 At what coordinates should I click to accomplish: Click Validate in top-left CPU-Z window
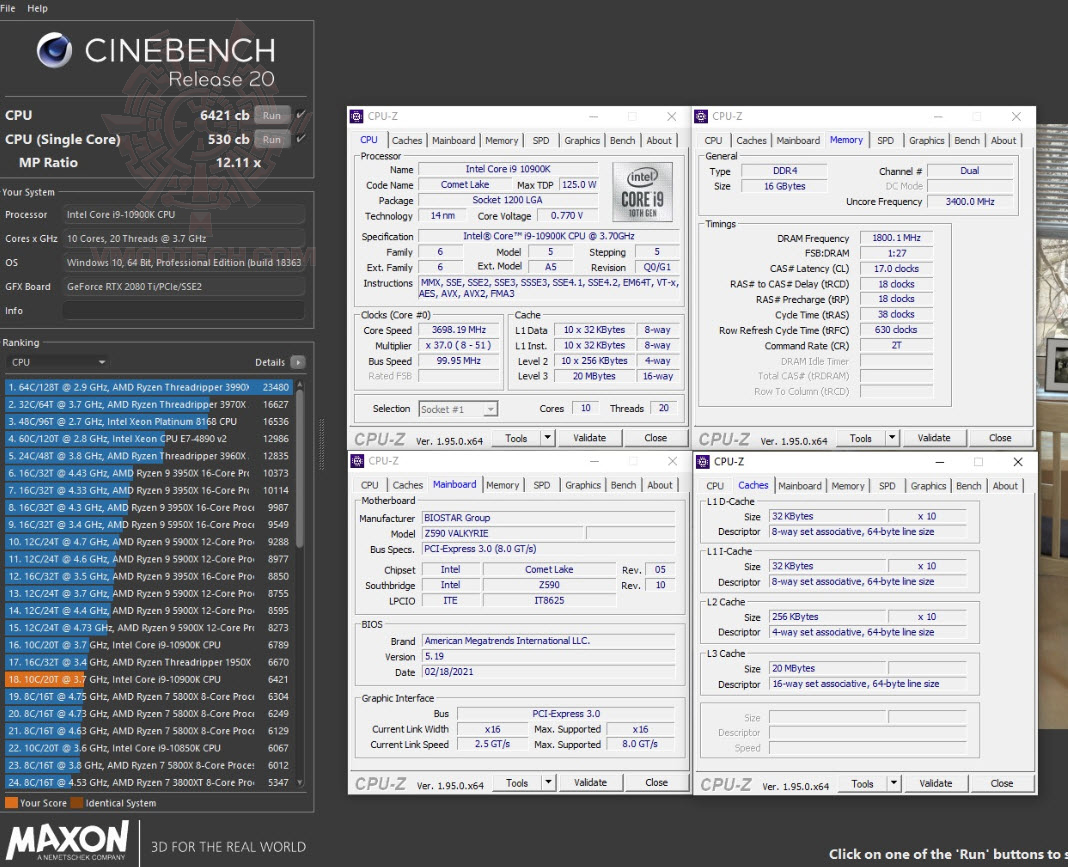point(590,438)
